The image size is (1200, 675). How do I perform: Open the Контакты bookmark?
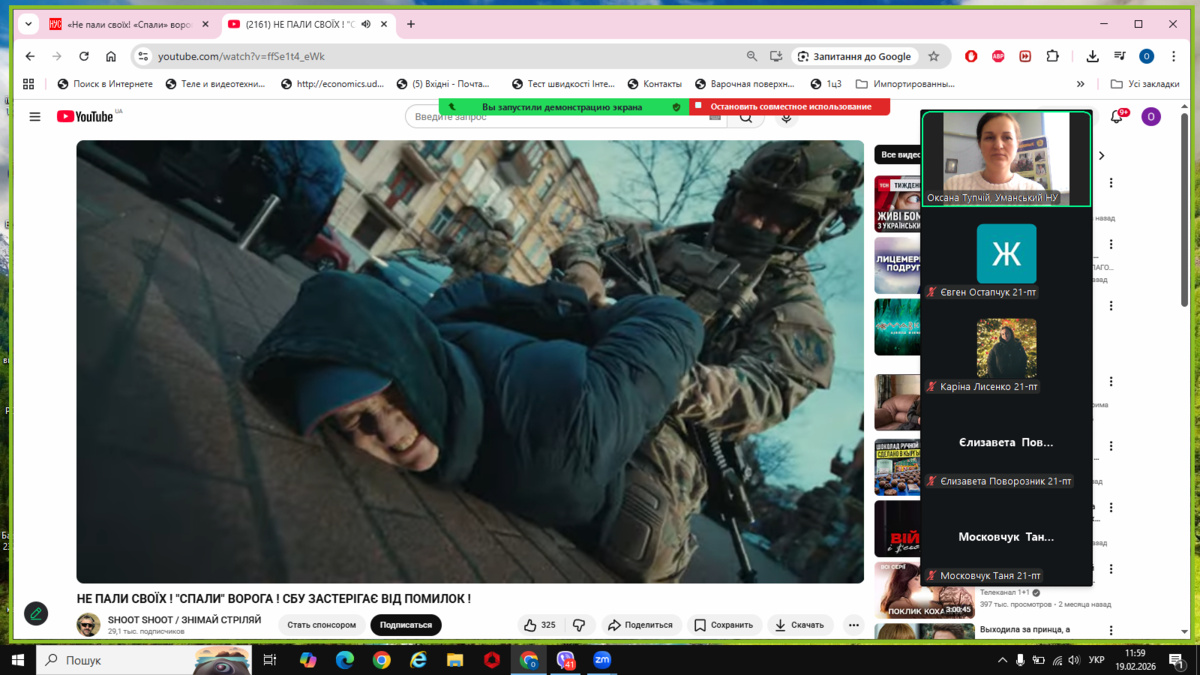(x=654, y=84)
